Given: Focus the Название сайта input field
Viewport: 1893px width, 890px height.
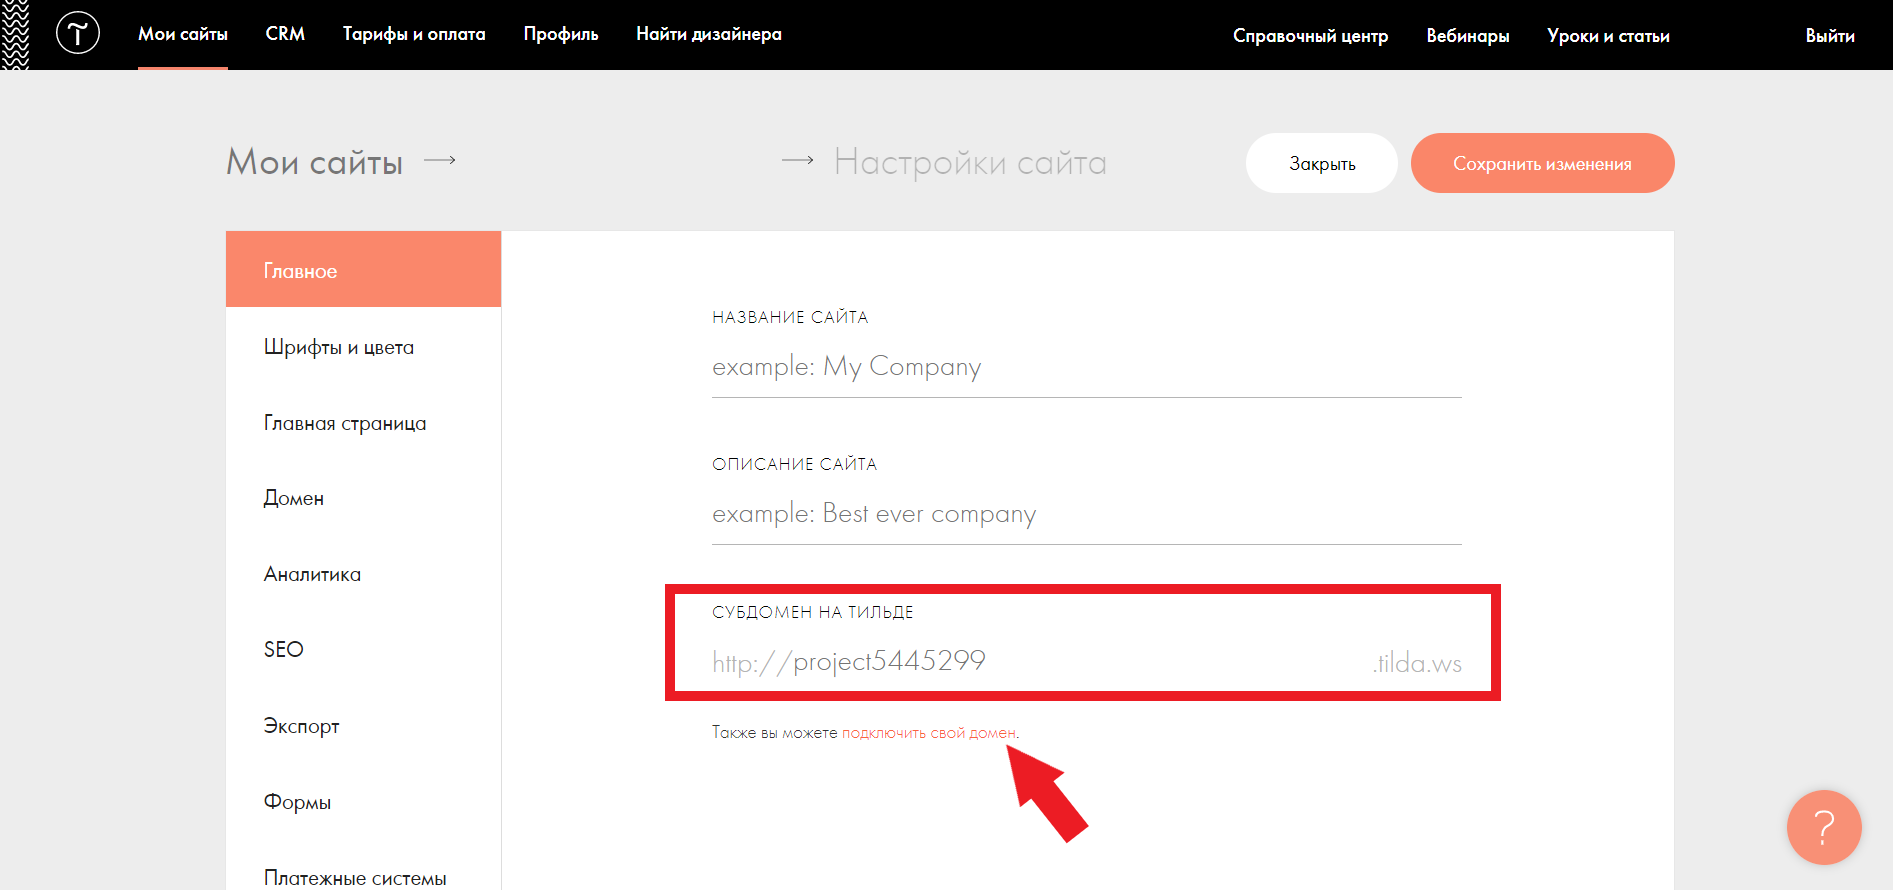Looking at the screenshot, I should (1086, 367).
